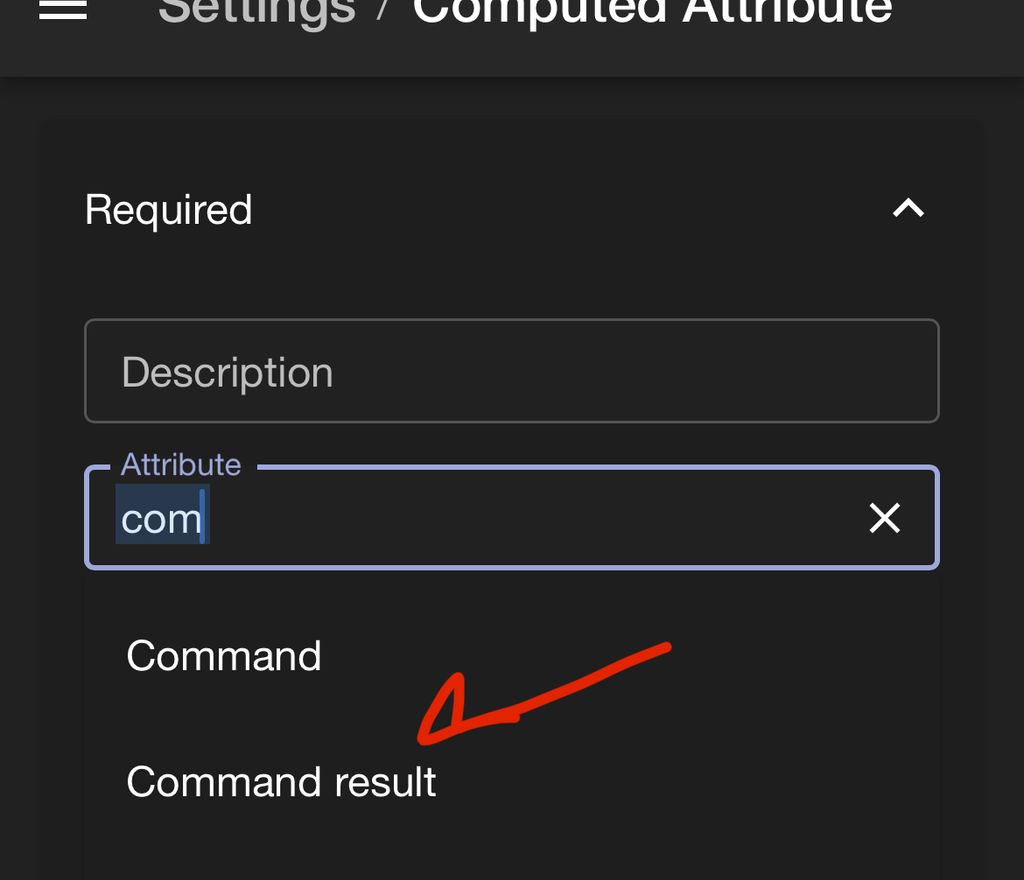Click the "Attribute" floating field label
Image resolution: width=1024 pixels, height=880 pixels.
pos(181,465)
